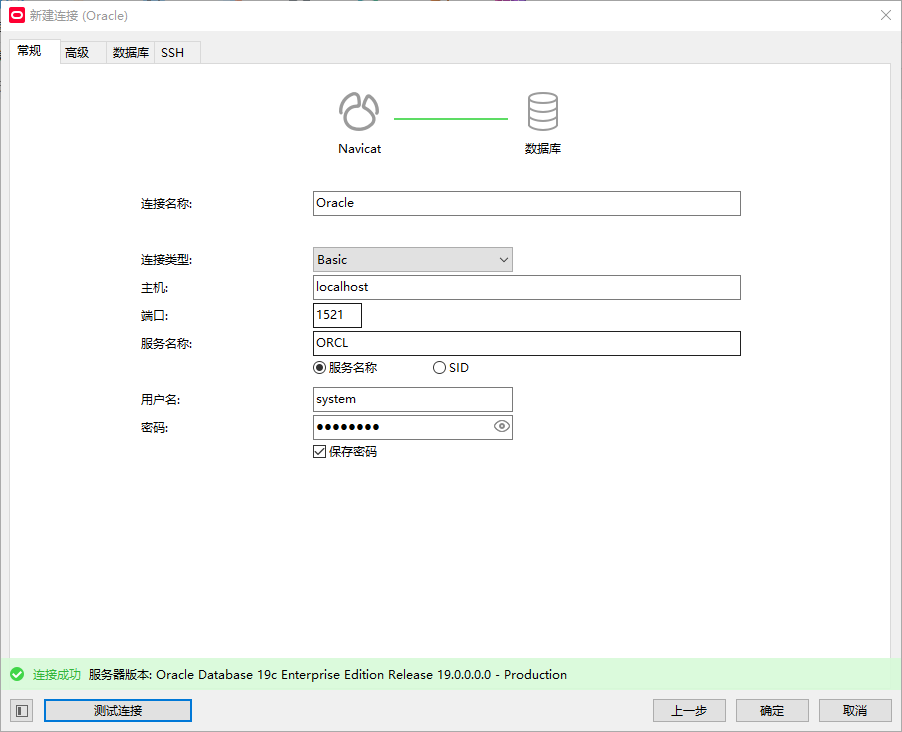Open the 连接类型 Basic dropdown

click(412, 260)
